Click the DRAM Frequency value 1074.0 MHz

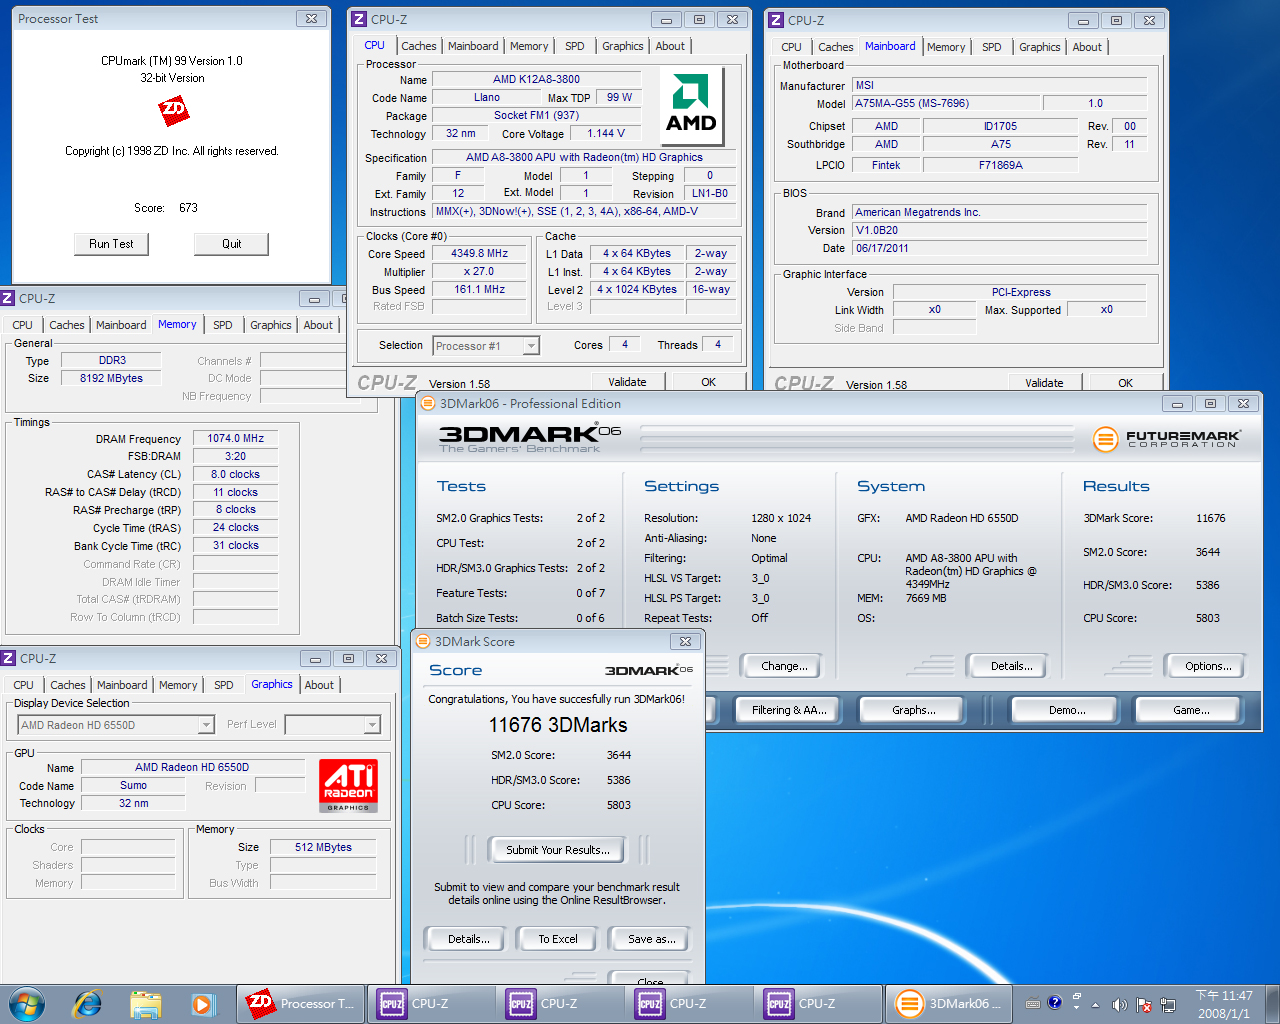pyautogui.click(x=235, y=438)
